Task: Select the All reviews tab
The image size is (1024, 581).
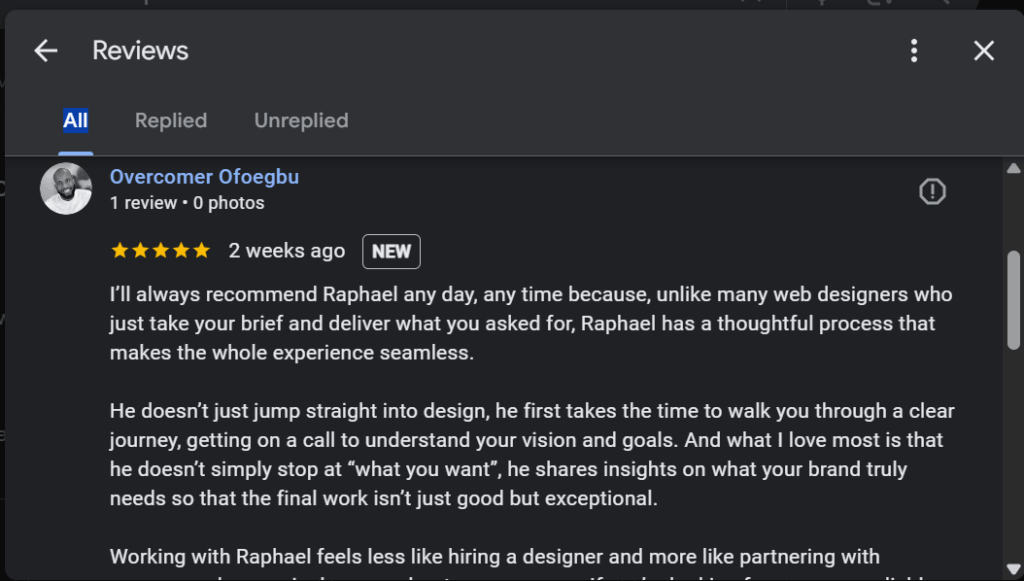Action: tap(76, 120)
